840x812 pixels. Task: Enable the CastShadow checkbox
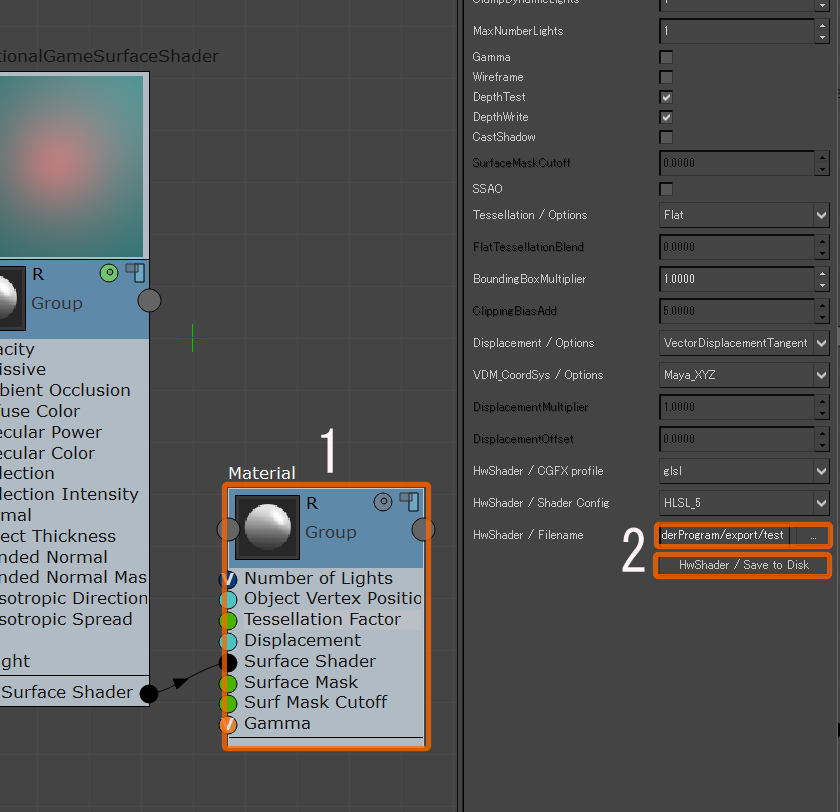[x=666, y=137]
